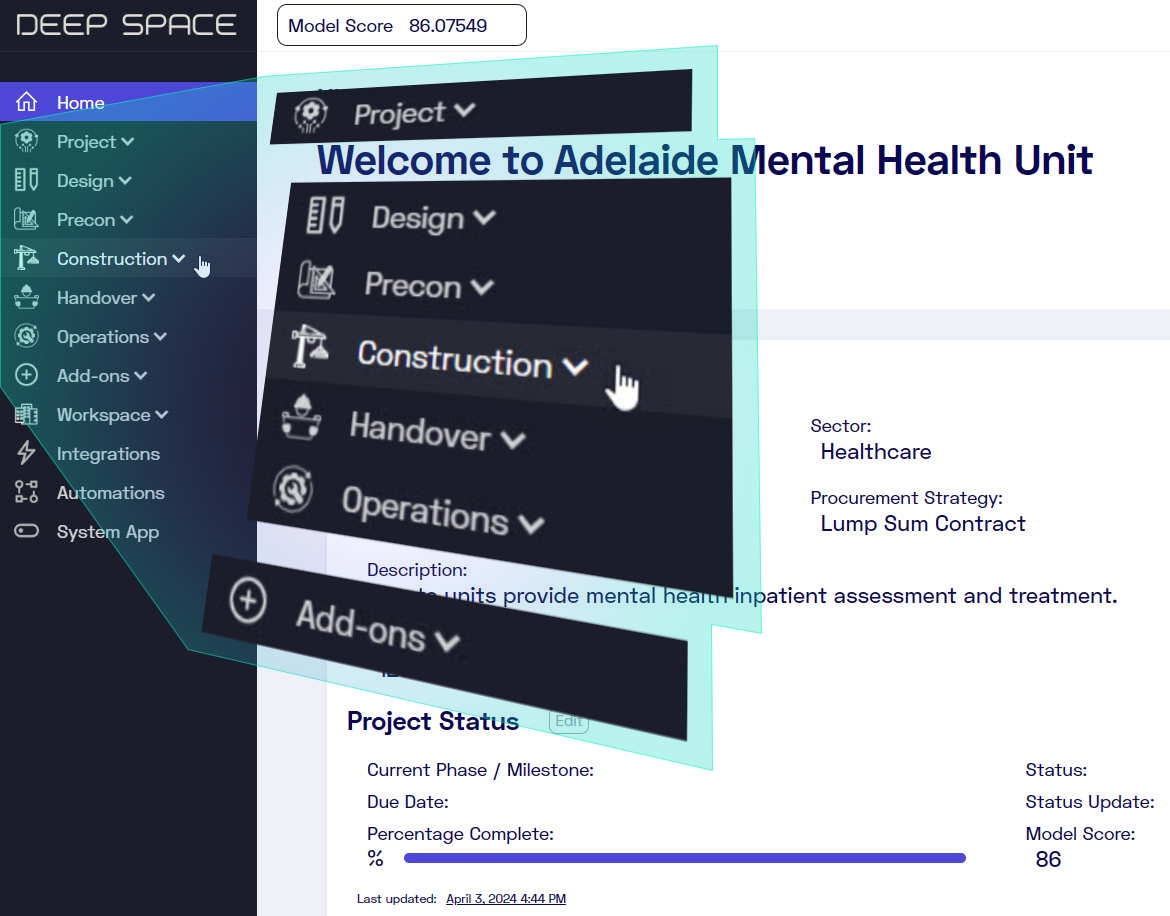Click the 'Due Date:' label
This screenshot has width=1170, height=916.
[407, 802]
